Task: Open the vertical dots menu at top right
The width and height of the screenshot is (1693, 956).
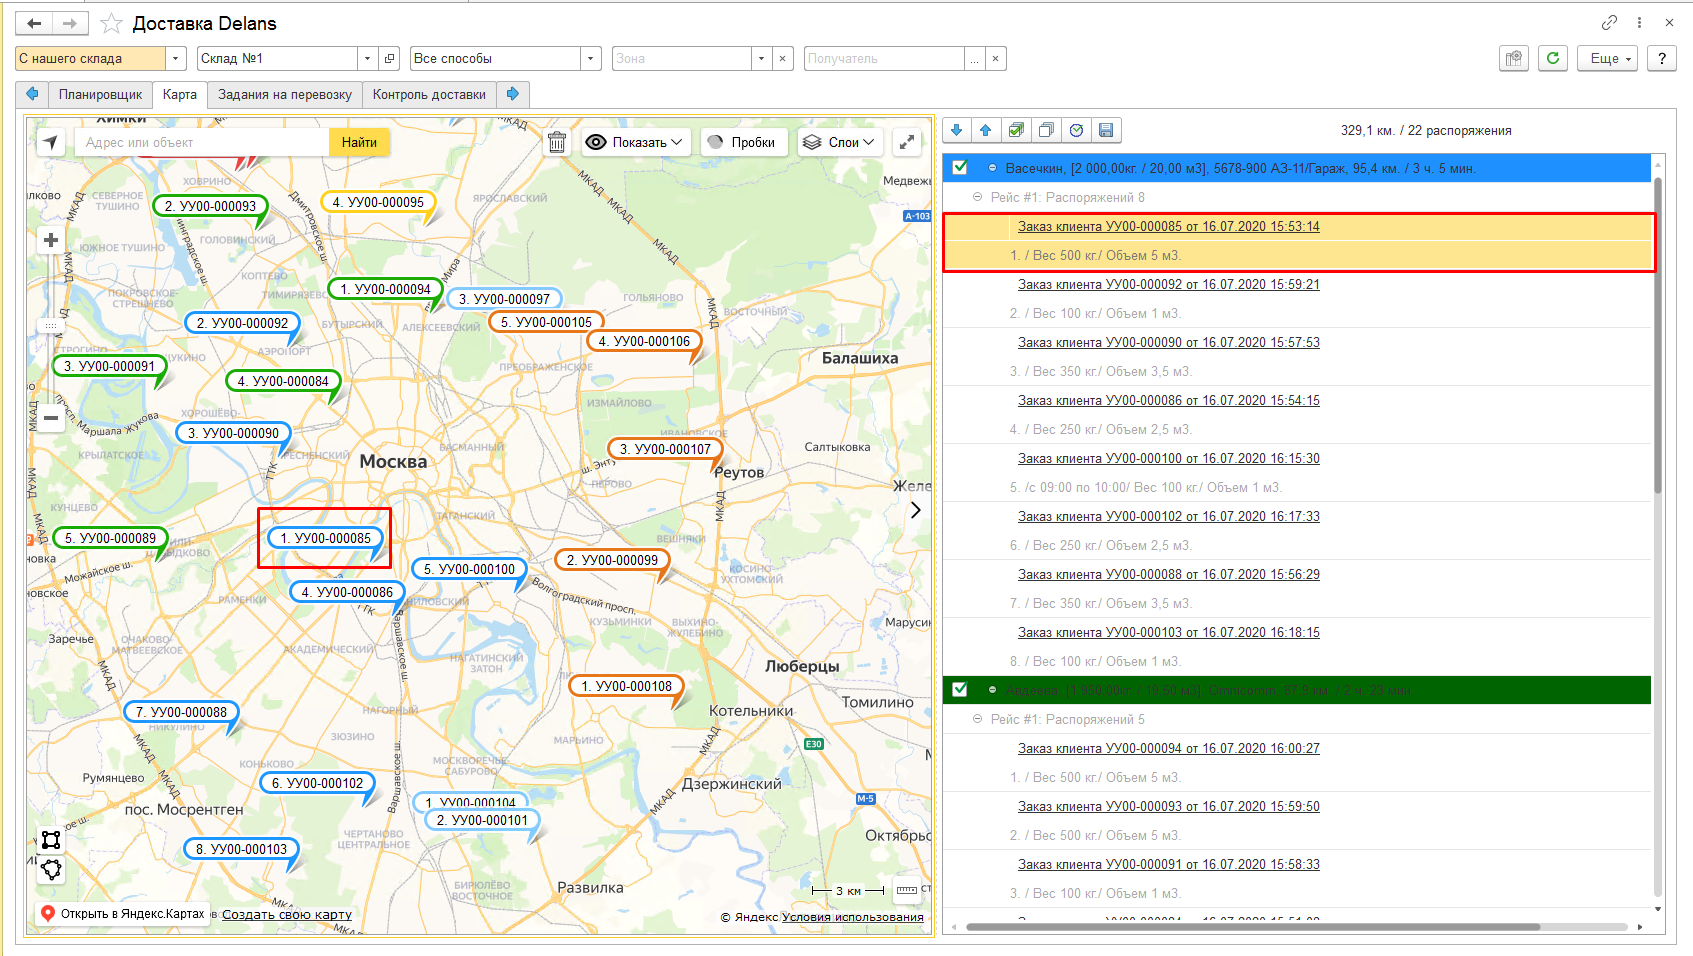Action: [x=1639, y=22]
